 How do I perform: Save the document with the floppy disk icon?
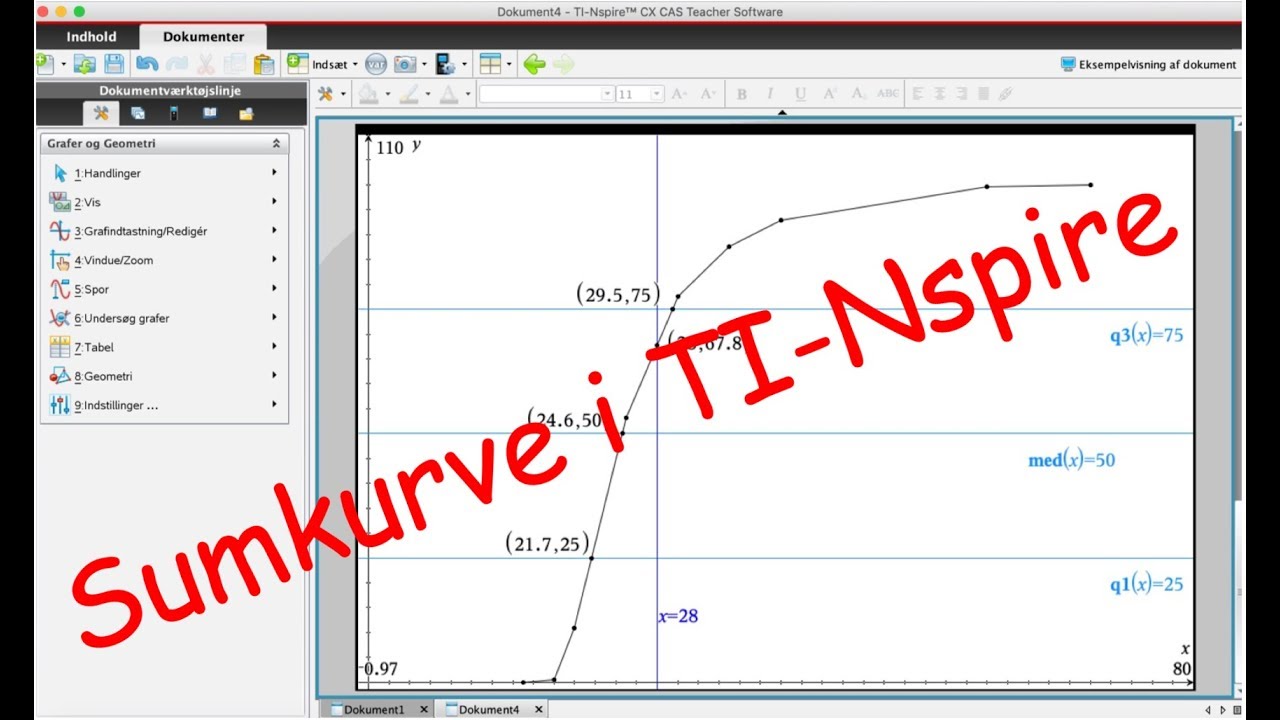(114, 64)
